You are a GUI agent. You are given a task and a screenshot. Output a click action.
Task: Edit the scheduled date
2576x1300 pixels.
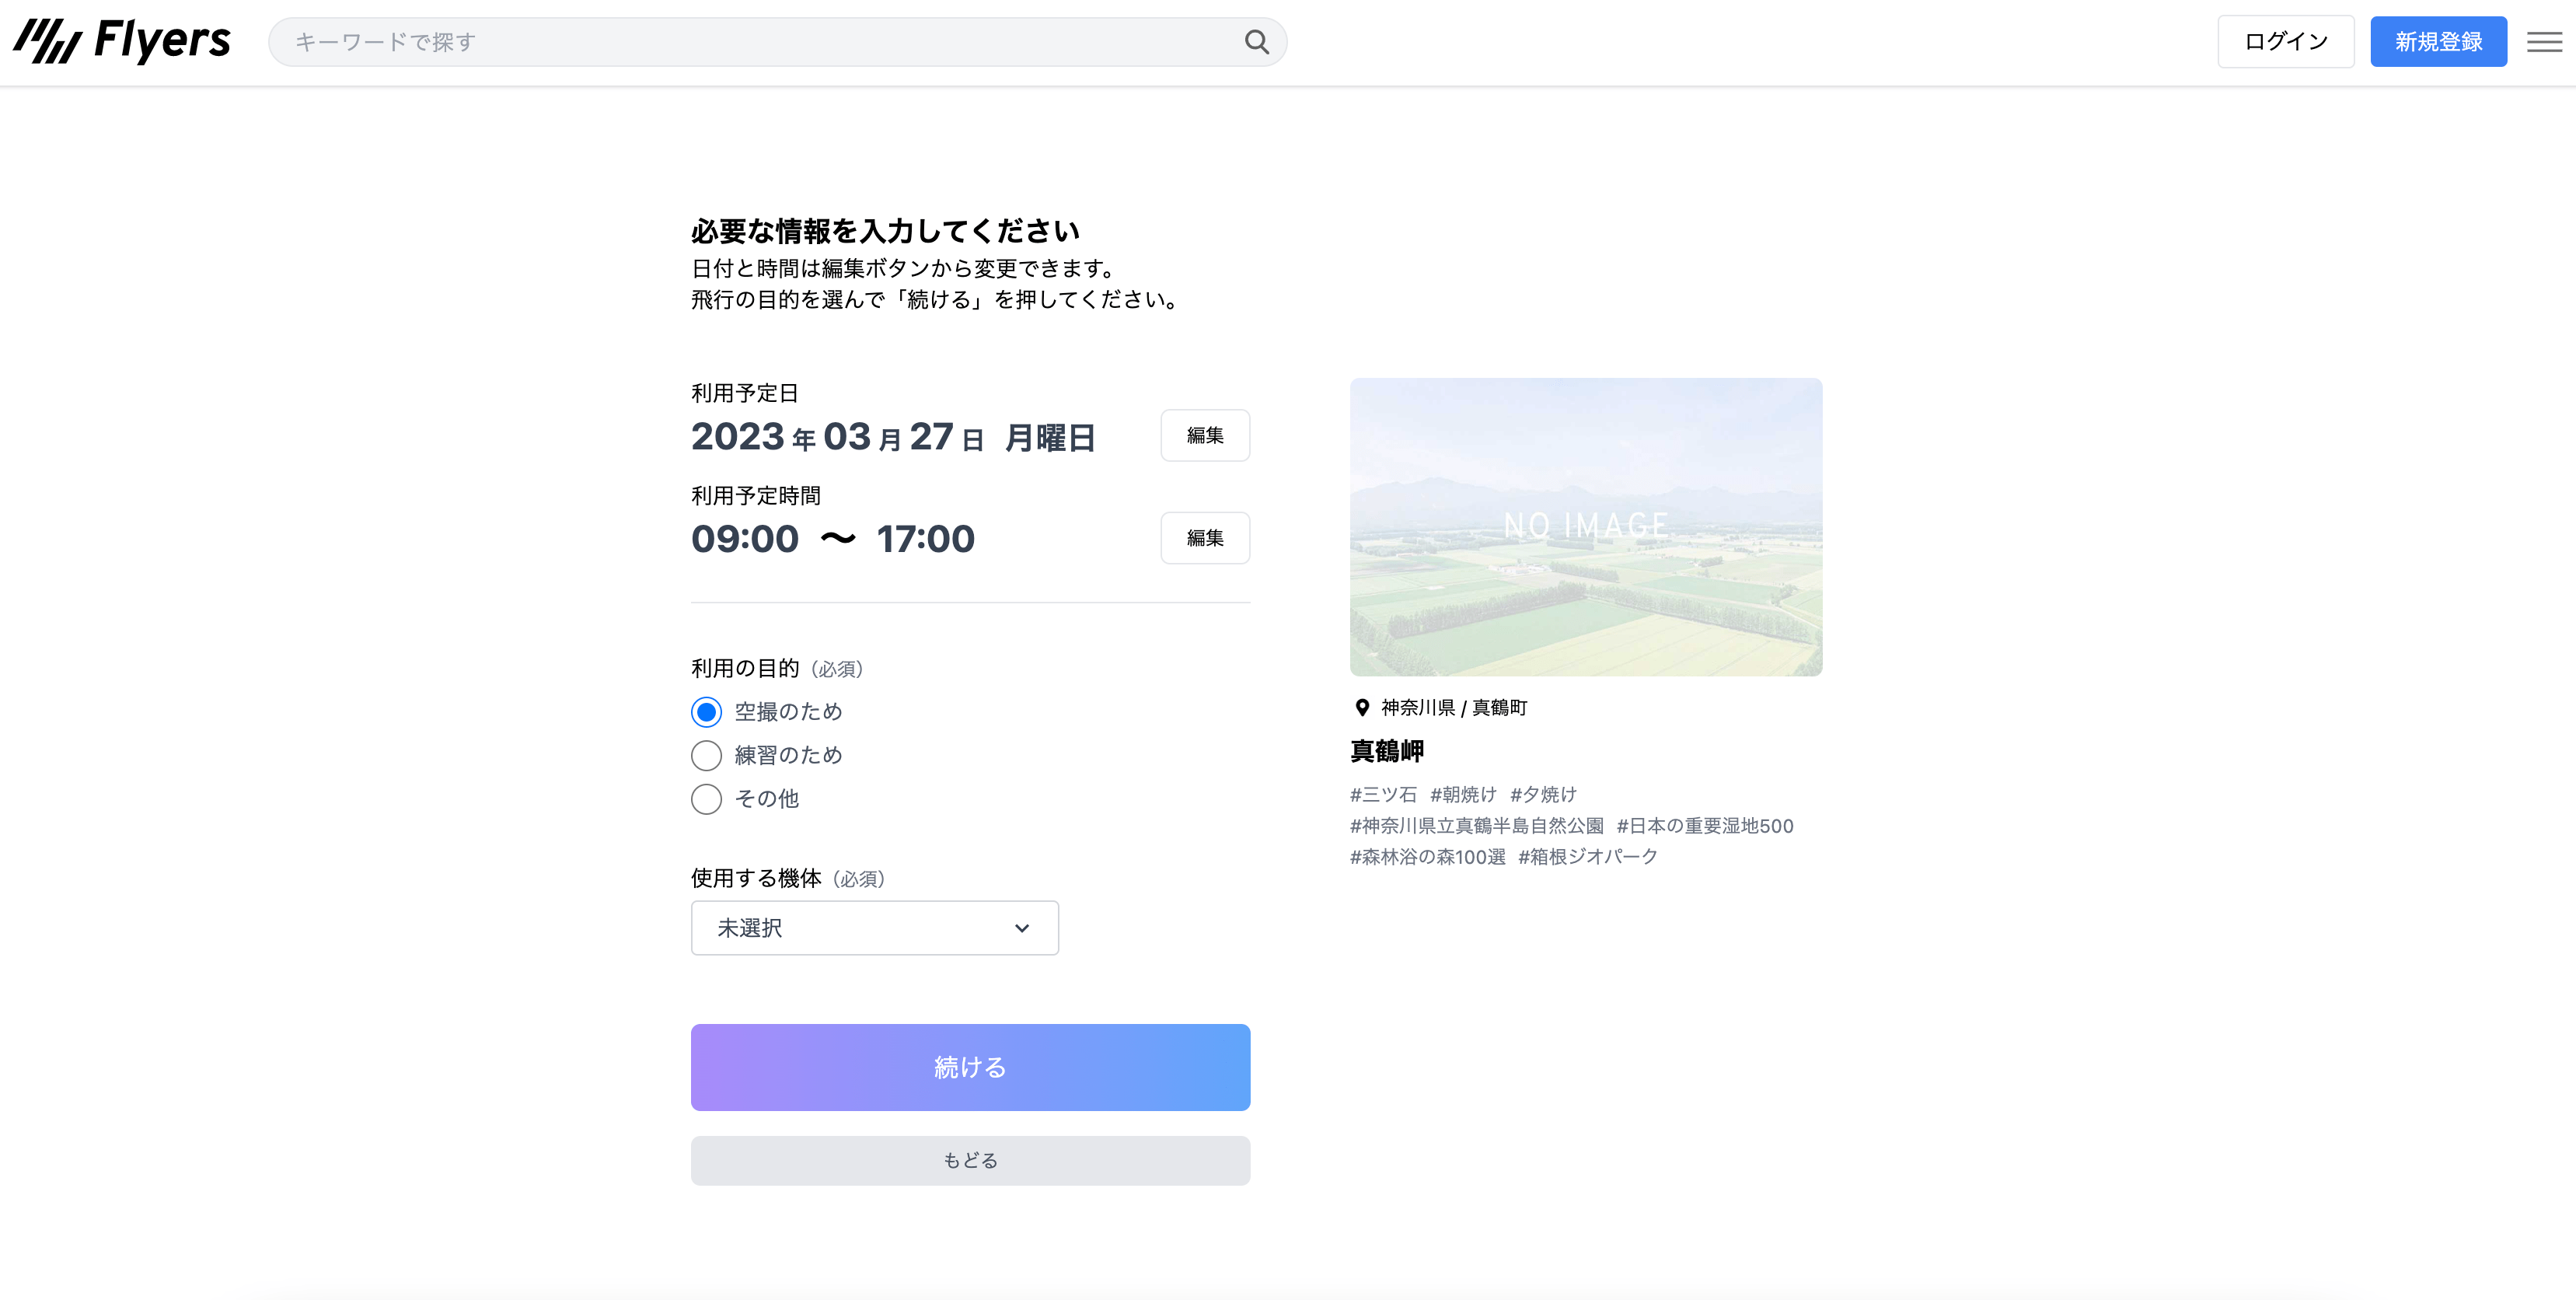tap(1204, 436)
